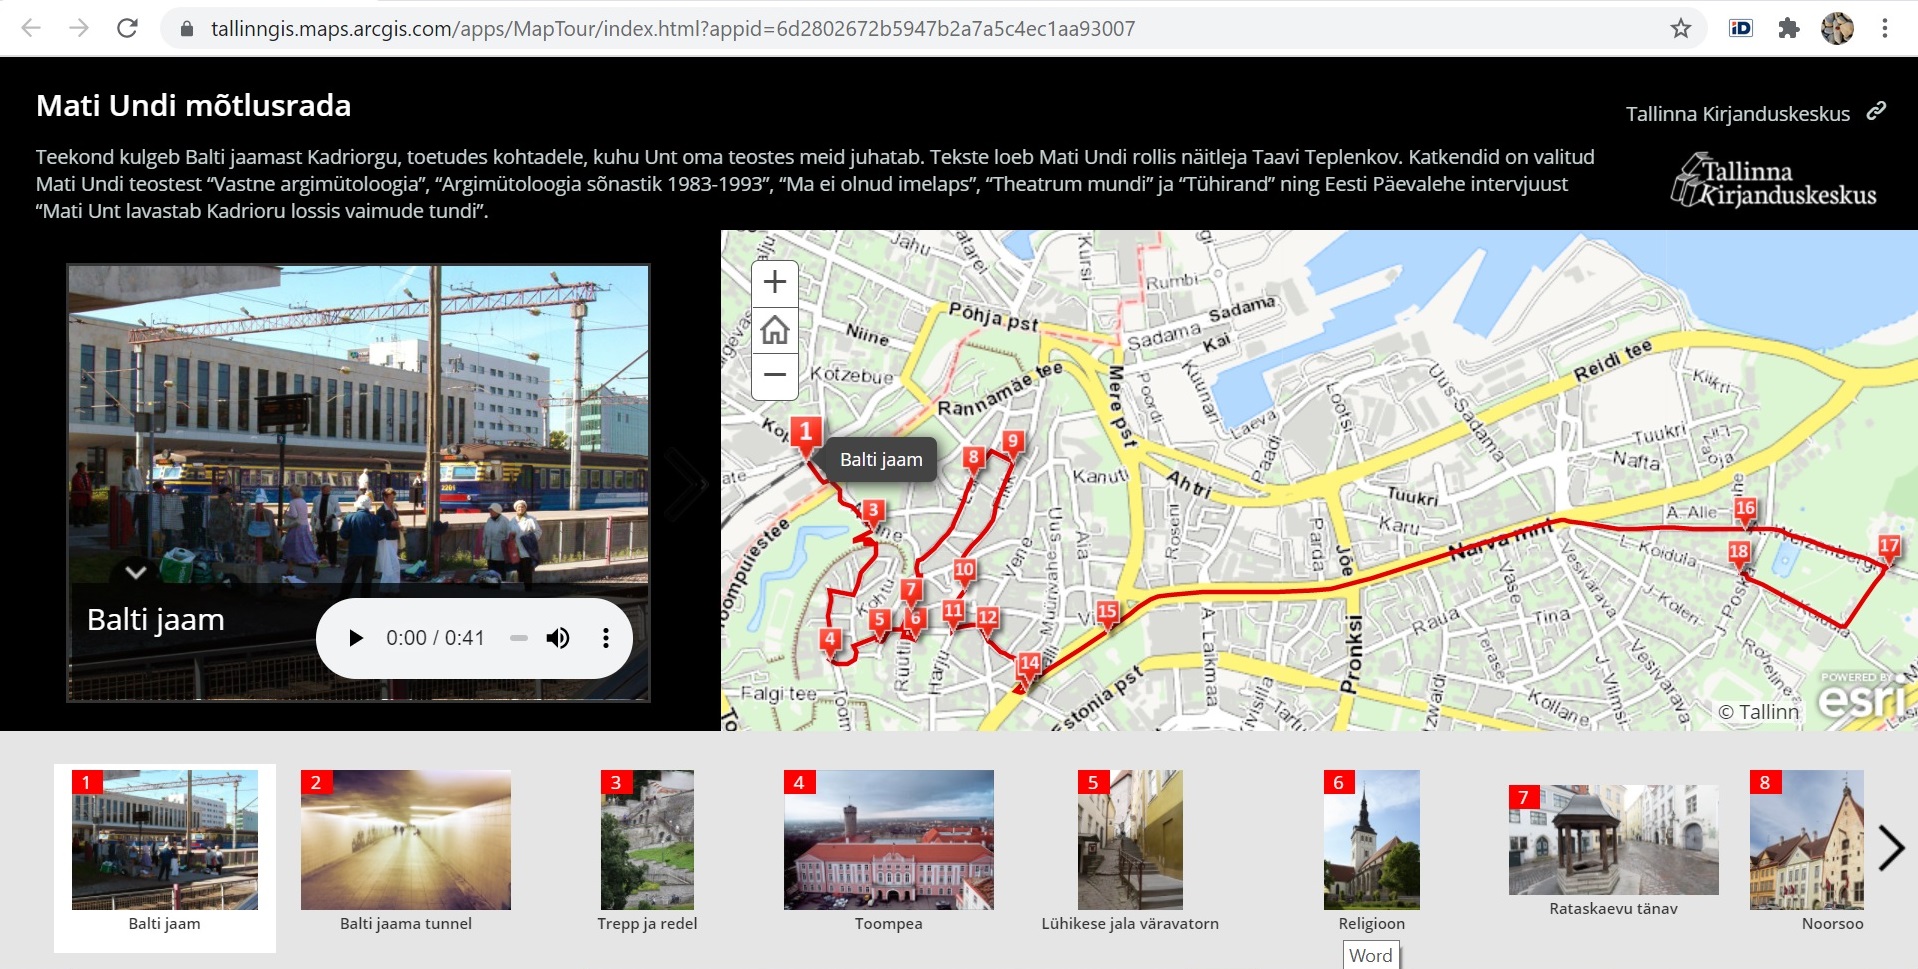This screenshot has width=1918, height=969.
Task: Click map marker 9
Action: 1013,442
